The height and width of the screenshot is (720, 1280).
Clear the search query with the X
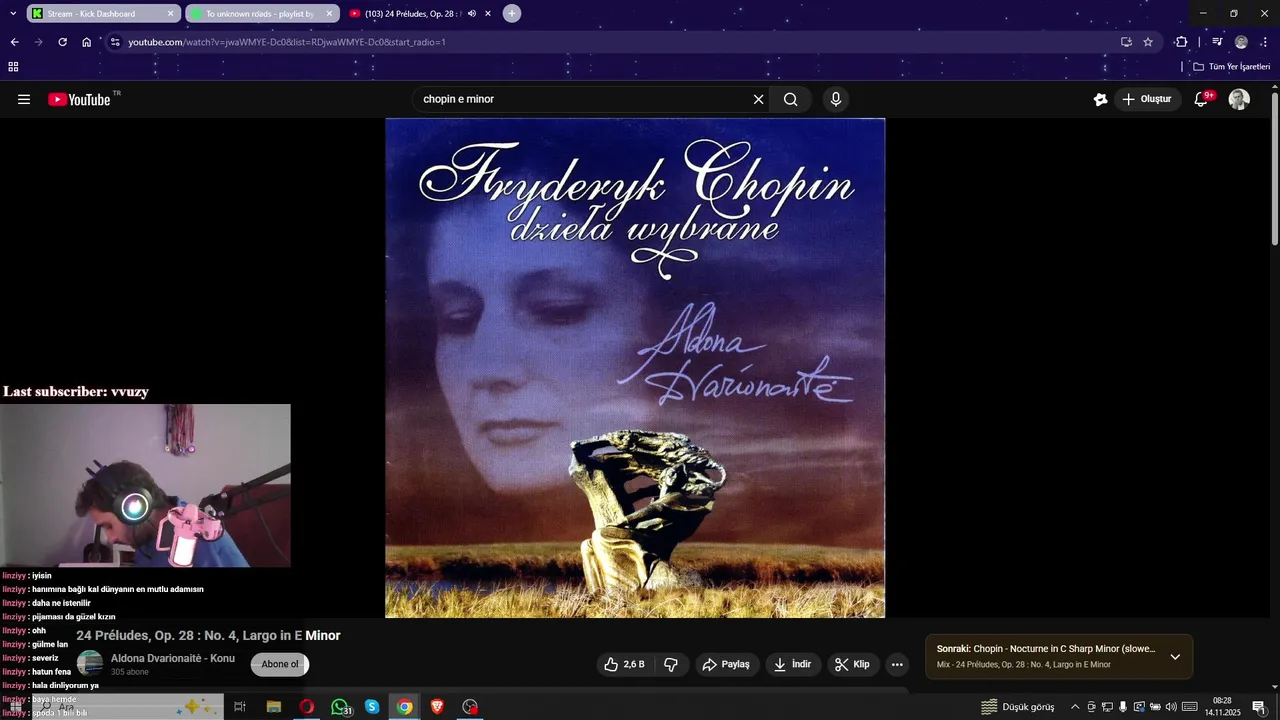[x=758, y=99]
